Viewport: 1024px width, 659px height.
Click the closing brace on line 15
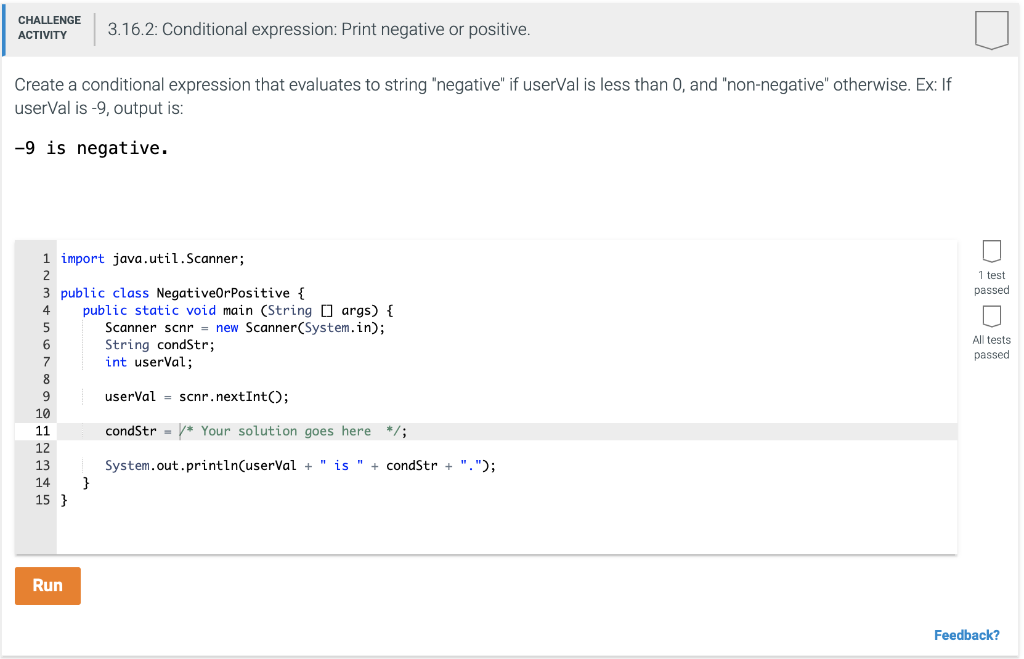point(63,499)
